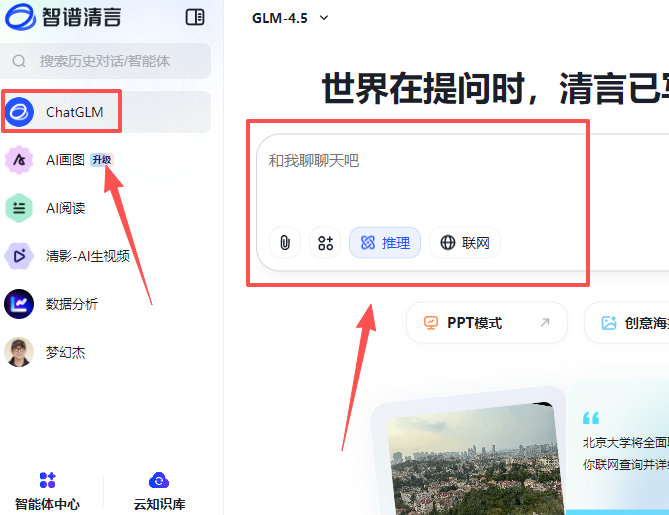Open the 智能体中心 tab
The height and width of the screenshot is (515, 669).
coord(47,492)
